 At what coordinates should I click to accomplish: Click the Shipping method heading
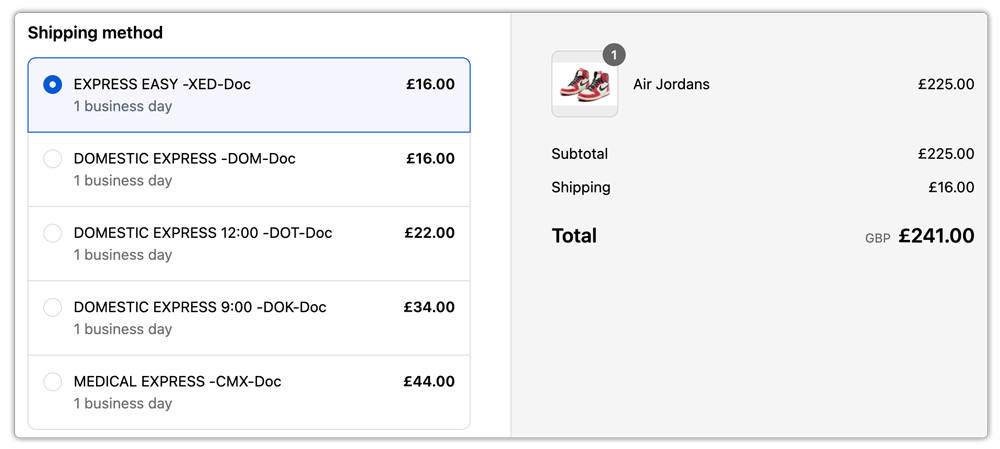[95, 33]
